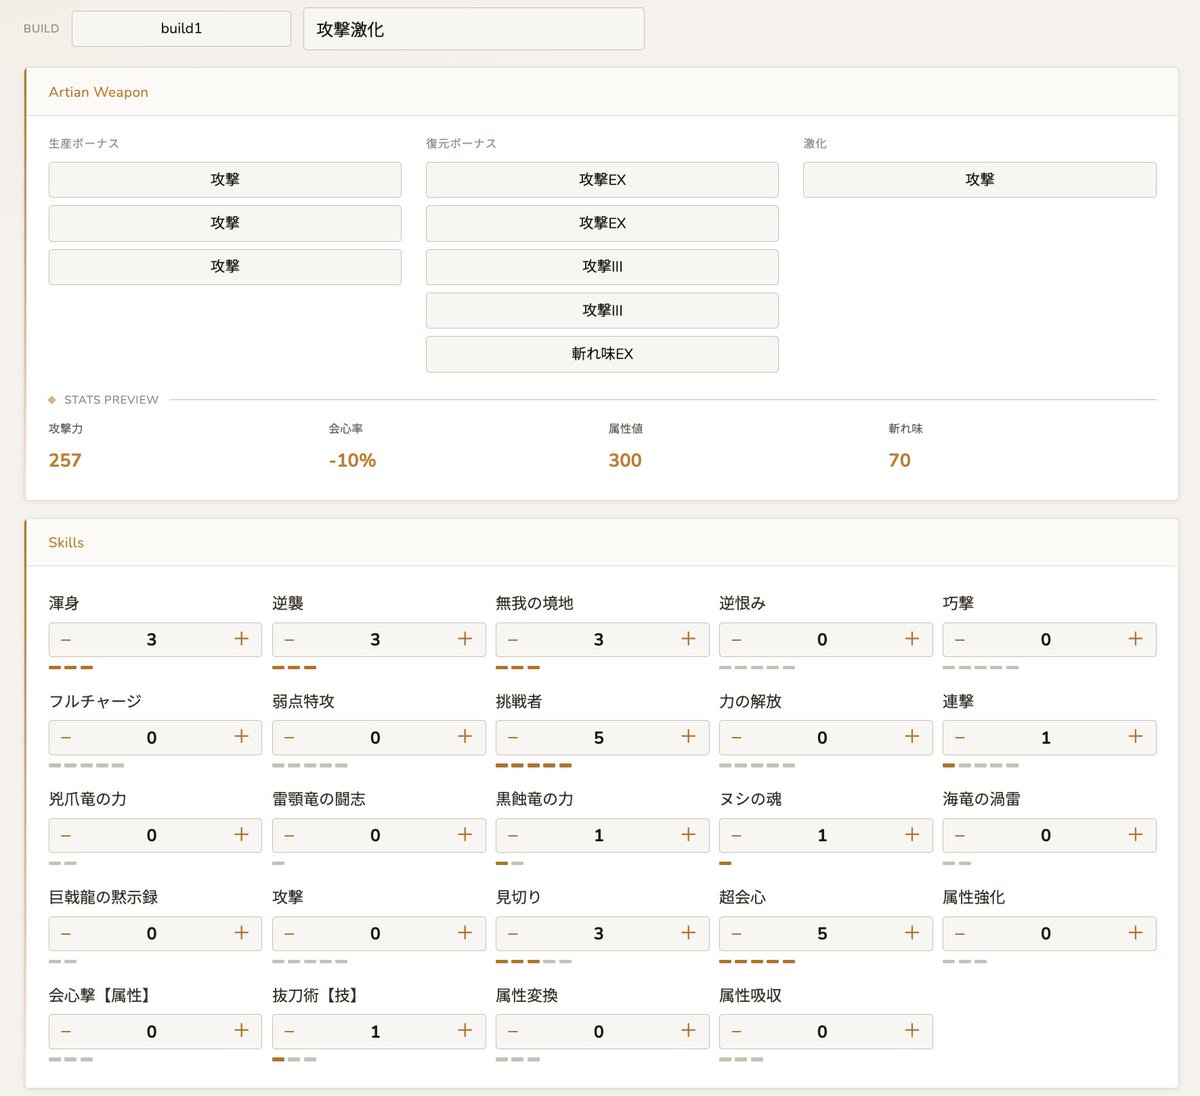
Task: Increase フルチャージ skill with plus
Action: 241,737
